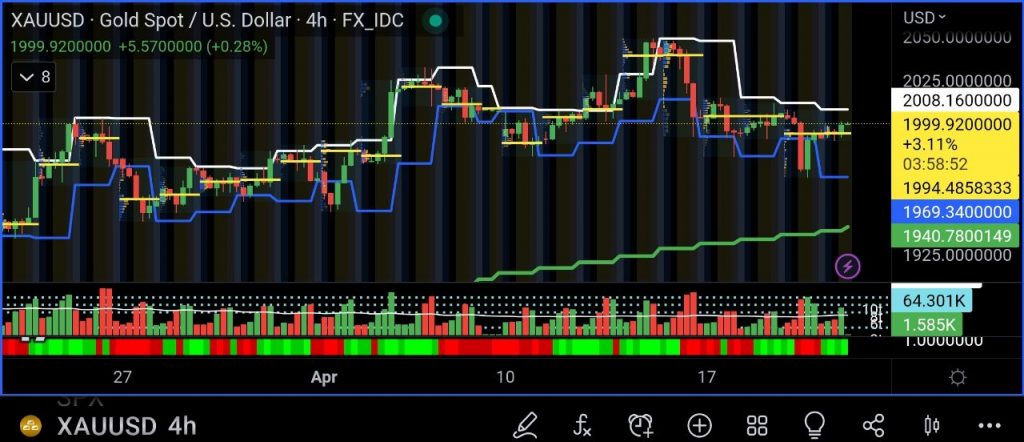This screenshot has width=1024, height=442.
Task: Open XAUUSD symbol search at bottom
Action: 106,426
